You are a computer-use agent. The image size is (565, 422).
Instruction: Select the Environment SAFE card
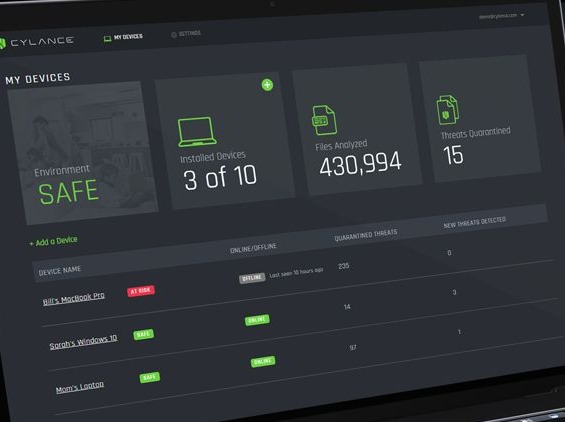click(83, 153)
